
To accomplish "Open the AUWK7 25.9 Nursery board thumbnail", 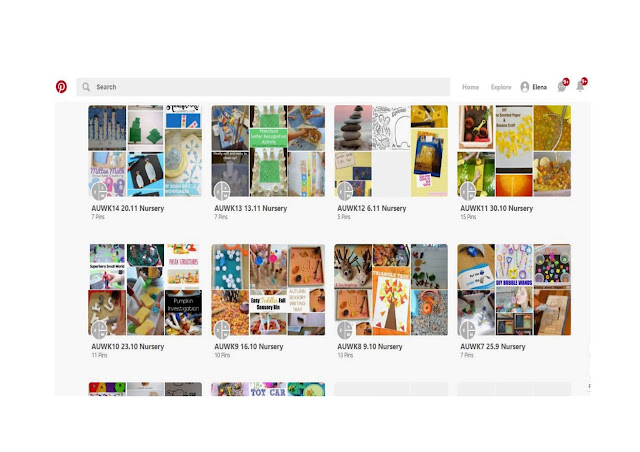I will 514,289.
